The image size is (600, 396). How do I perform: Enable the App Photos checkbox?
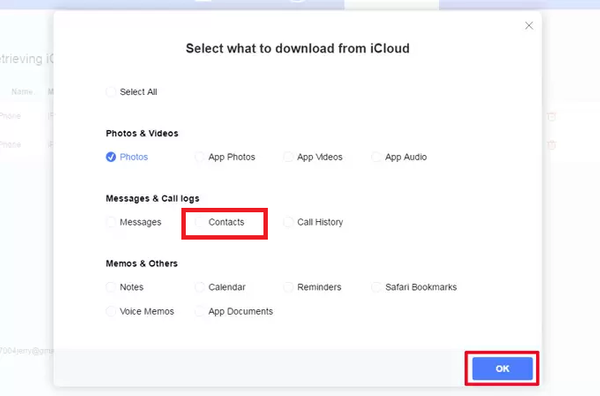[x=199, y=157]
